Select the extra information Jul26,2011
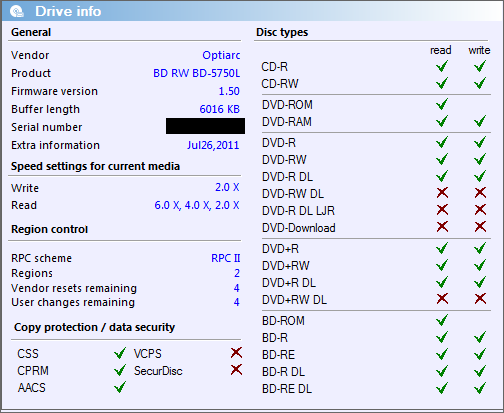This screenshot has height=413, width=504. (x=213, y=145)
